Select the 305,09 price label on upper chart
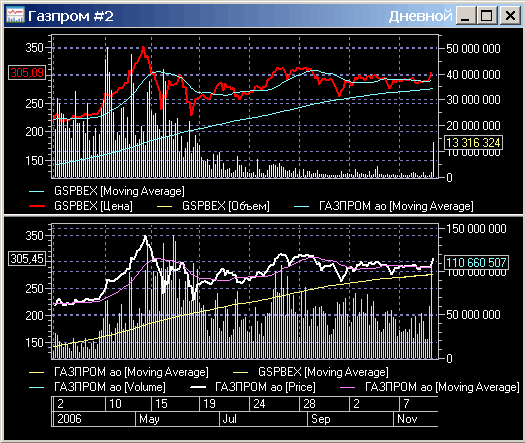The height and width of the screenshot is (443, 525). pos(27,73)
